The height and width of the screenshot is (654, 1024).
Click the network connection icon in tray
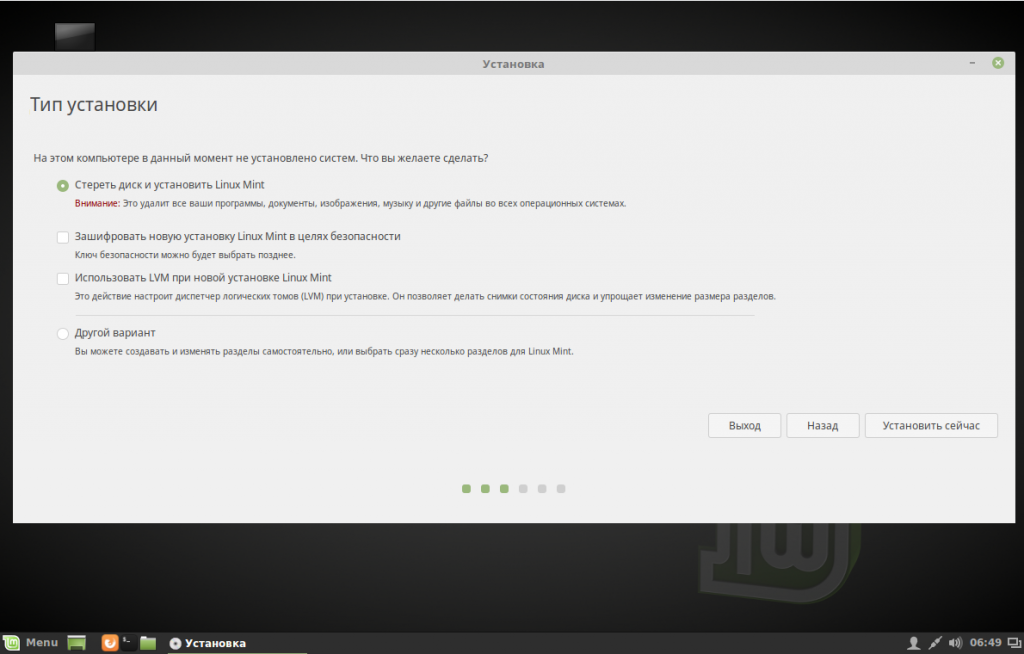(x=934, y=642)
